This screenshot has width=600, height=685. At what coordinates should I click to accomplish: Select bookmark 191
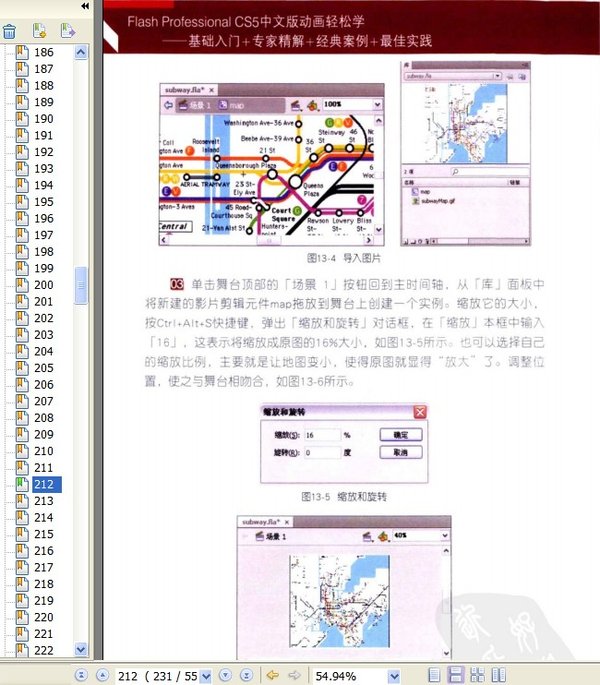click(44, 135)
